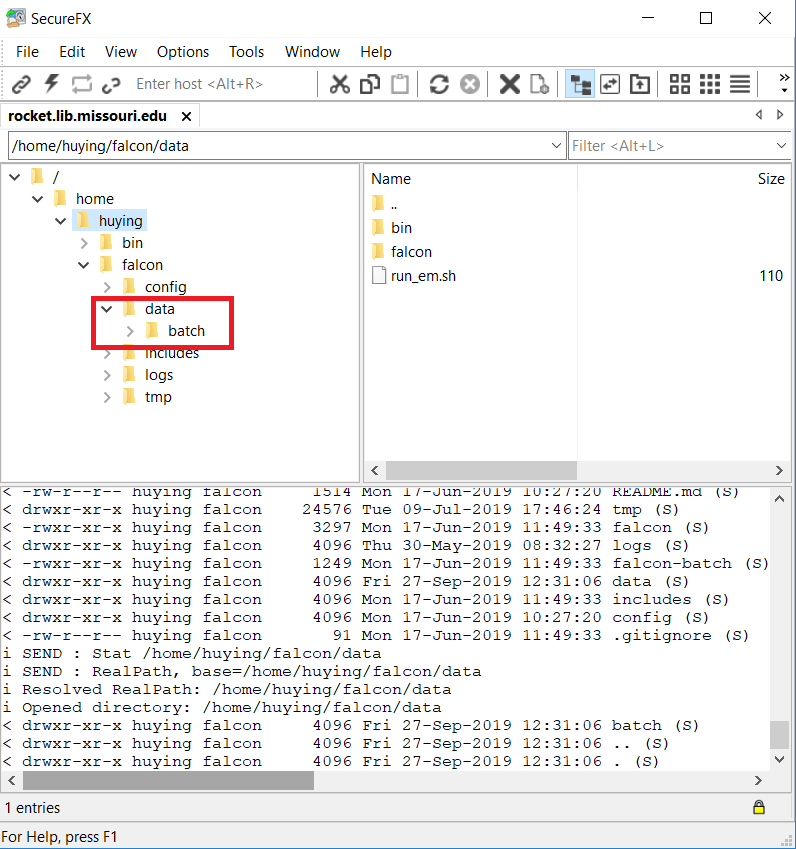Click the Cut scissors icon
This screenshot has height=849, width=796.
pyautogui.click(x=340, y=84)
